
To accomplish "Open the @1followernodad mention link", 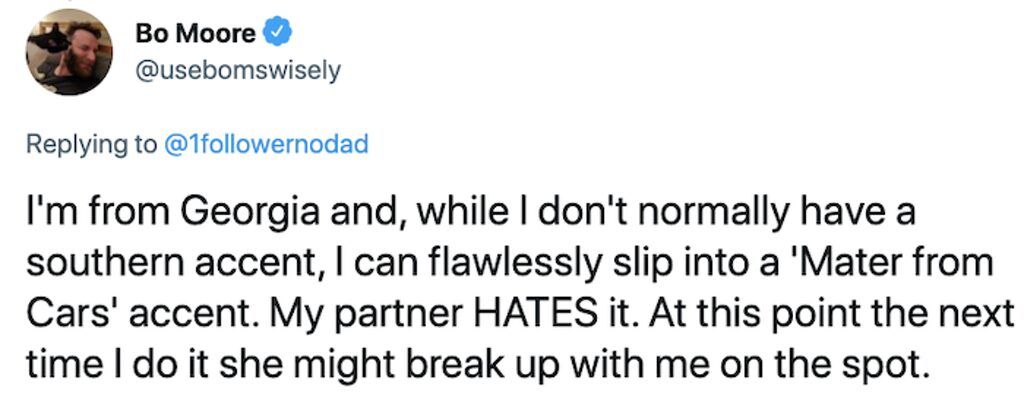I will pos(266,144).
